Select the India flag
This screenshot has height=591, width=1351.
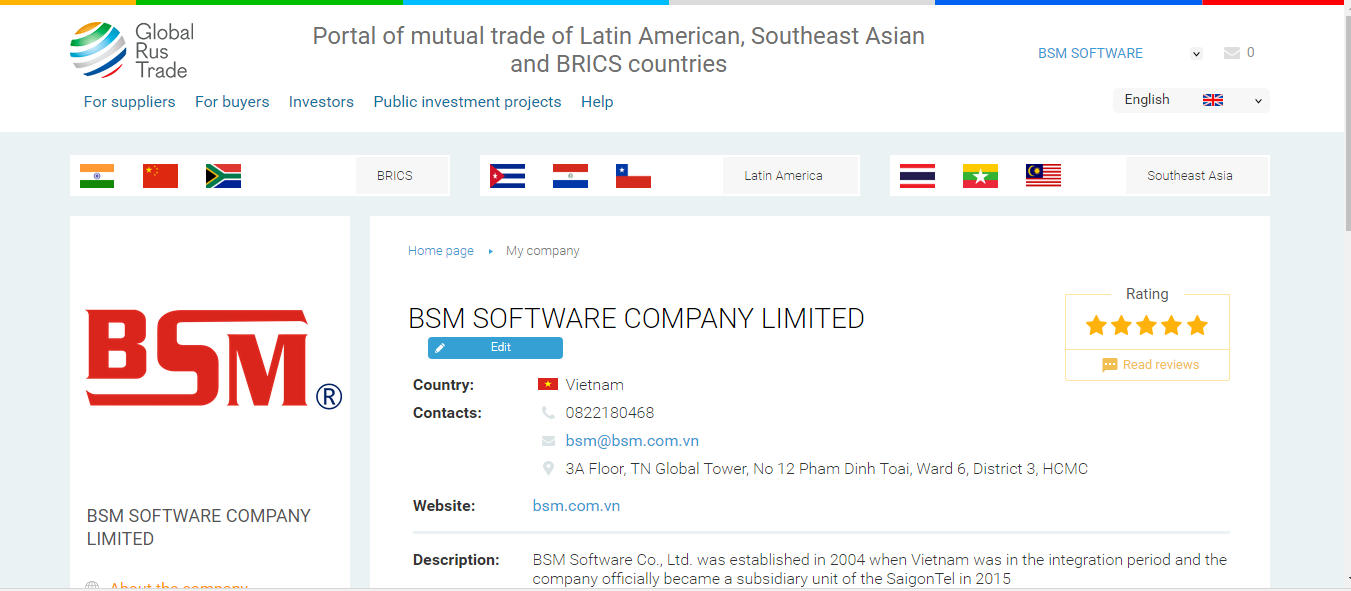tap(97, 176)
